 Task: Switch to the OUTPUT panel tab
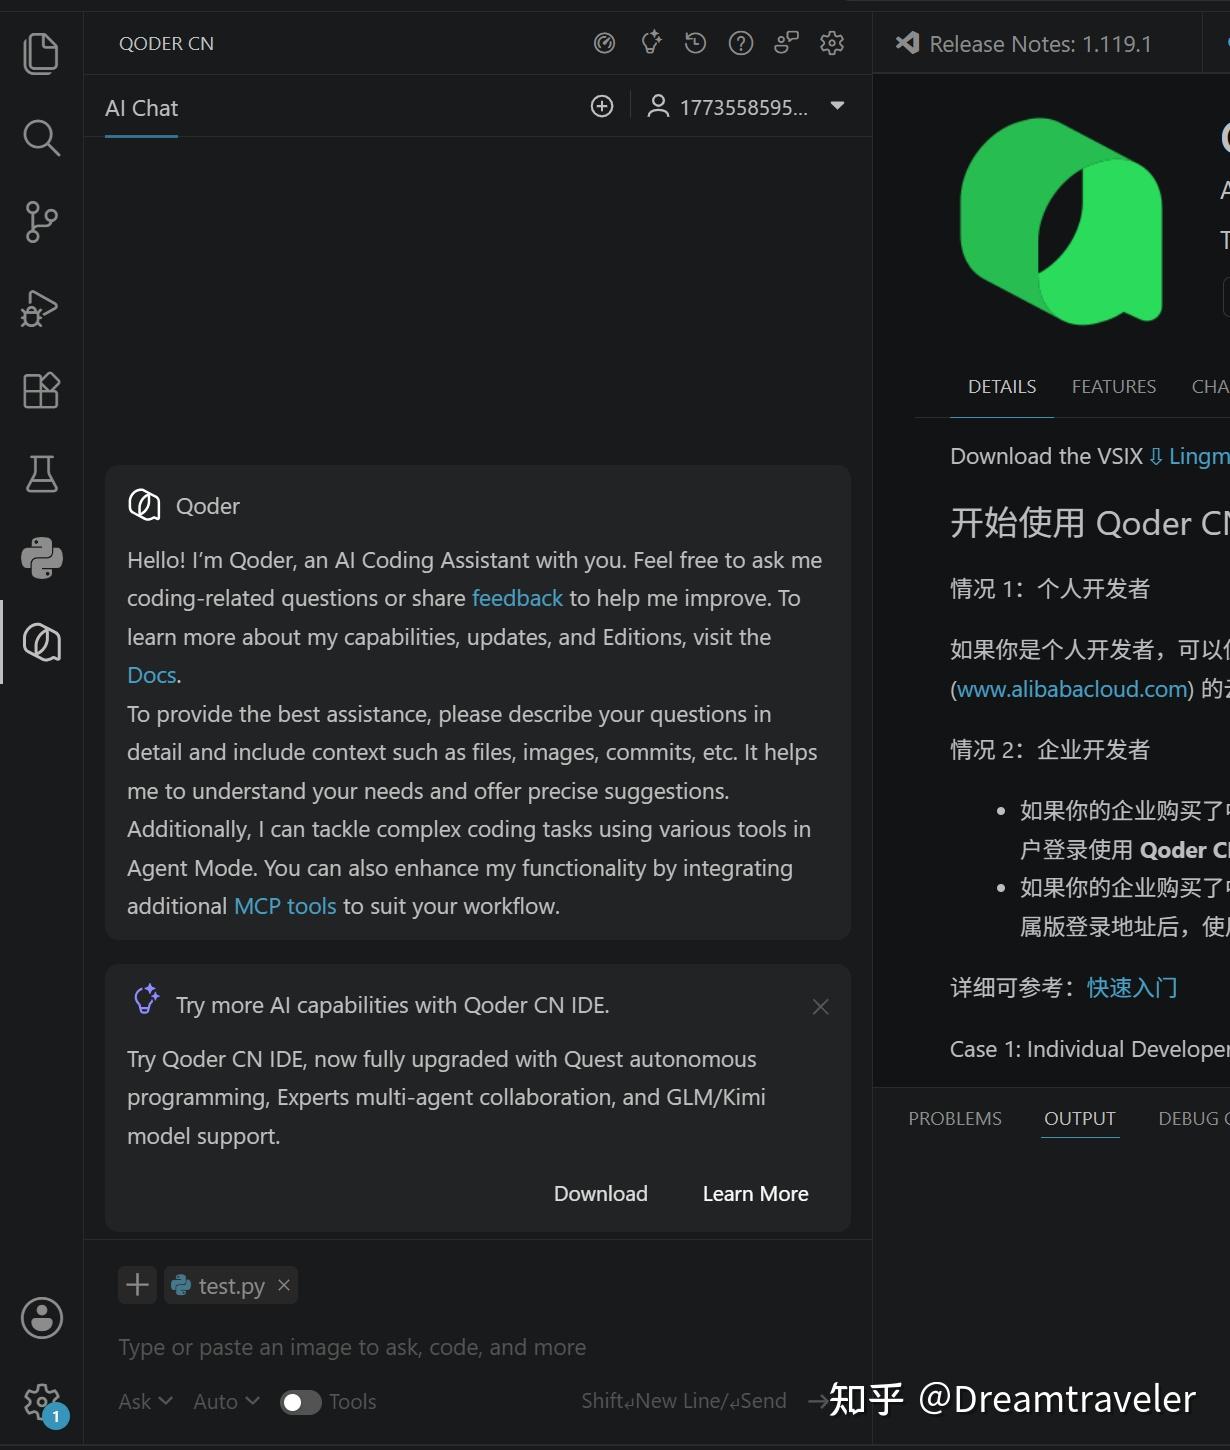[1080, 1118]
